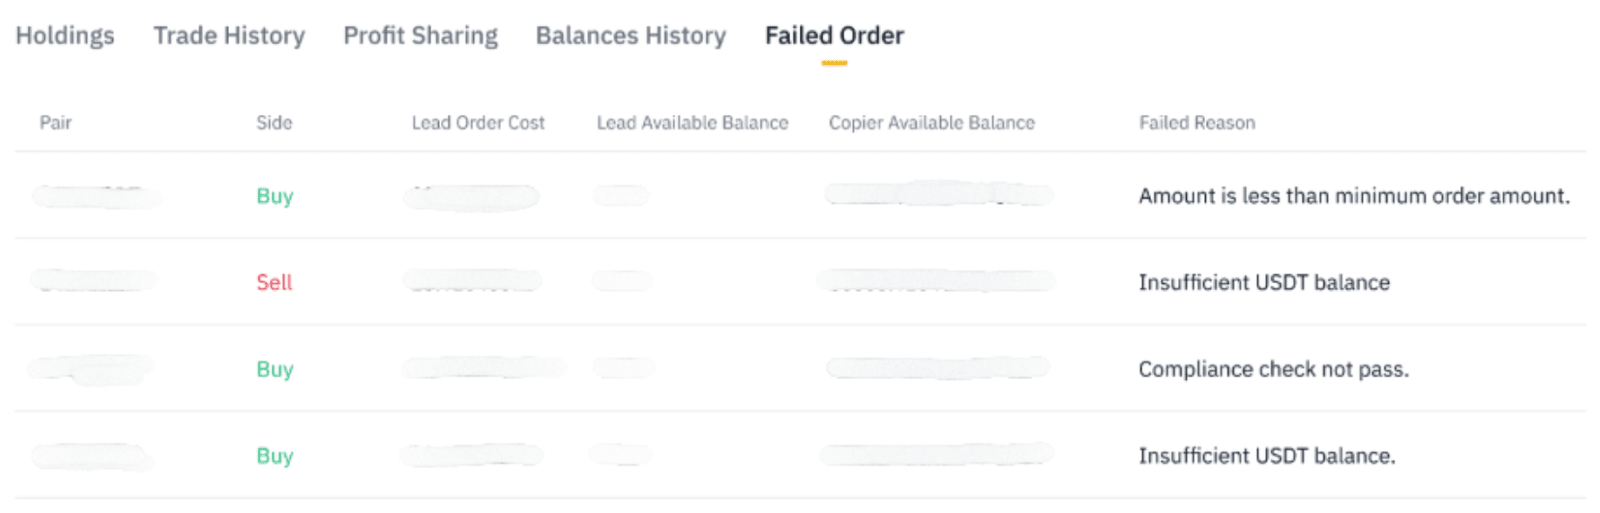This screenshot has width=1600, height=513.
Task: Click 'Amount is less than minimum' reason
Action: click(1353, 196)
